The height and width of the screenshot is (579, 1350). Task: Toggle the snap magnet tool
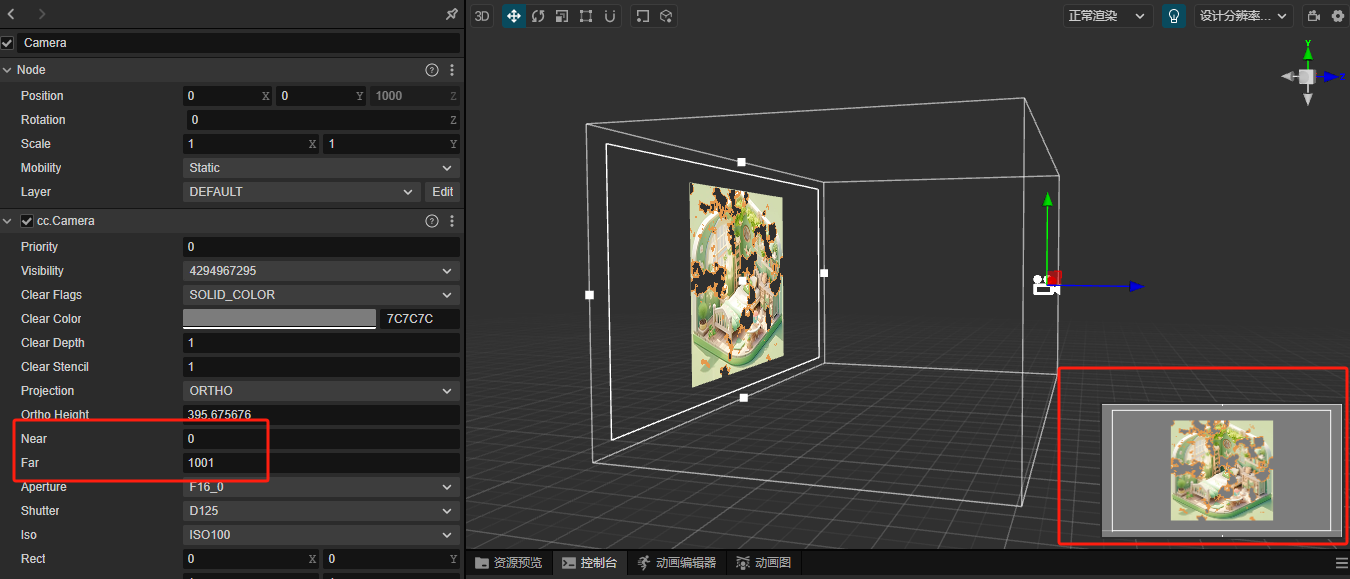point(610,16)
